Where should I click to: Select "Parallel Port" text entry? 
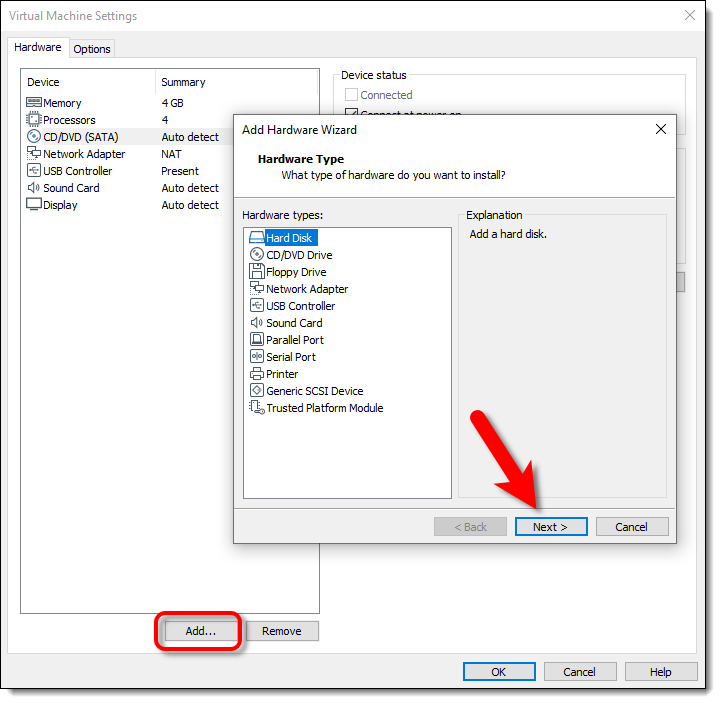pyautogui.click(x=295, y=340)
